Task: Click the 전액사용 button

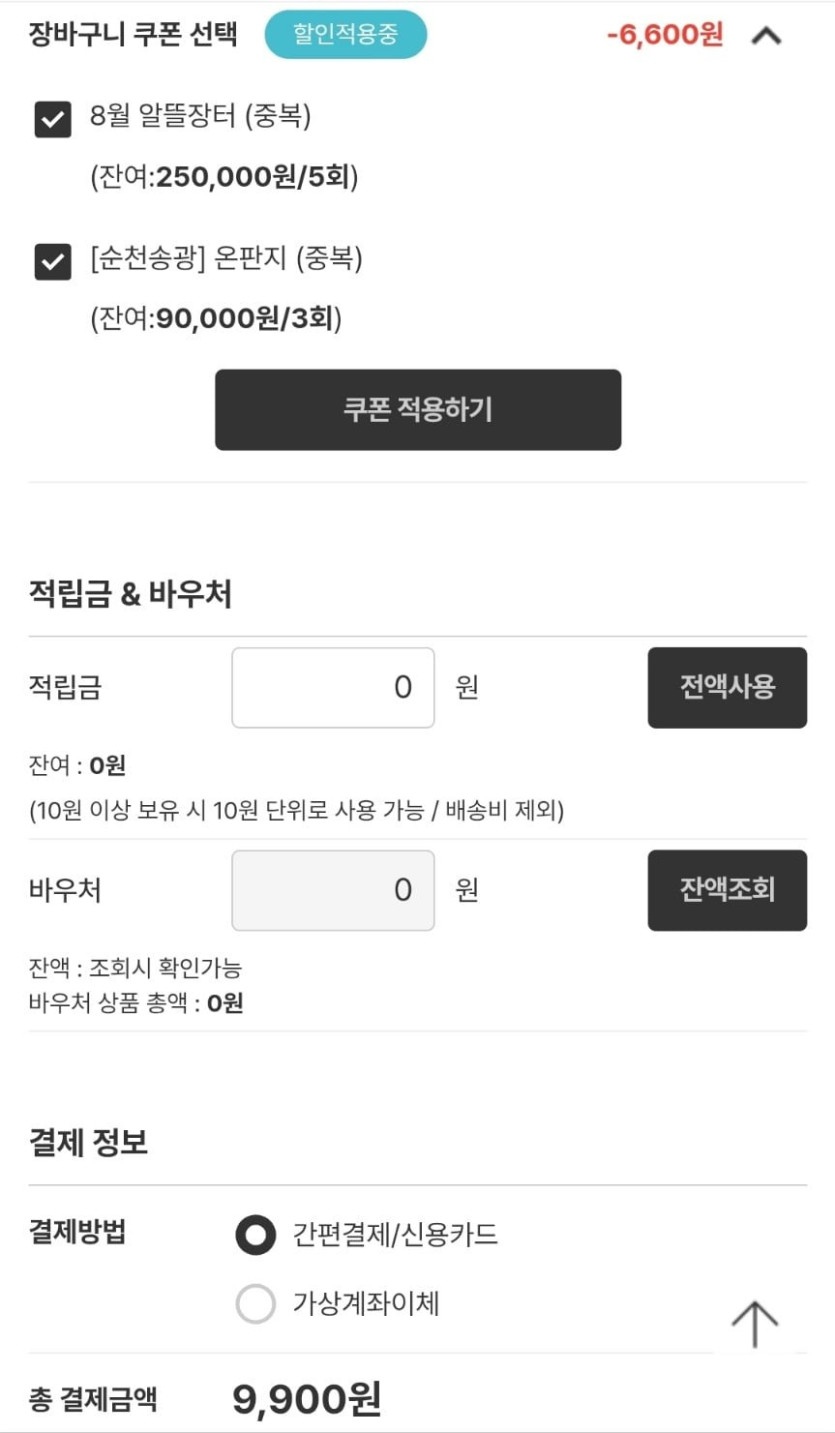Action: coord(727,687)
